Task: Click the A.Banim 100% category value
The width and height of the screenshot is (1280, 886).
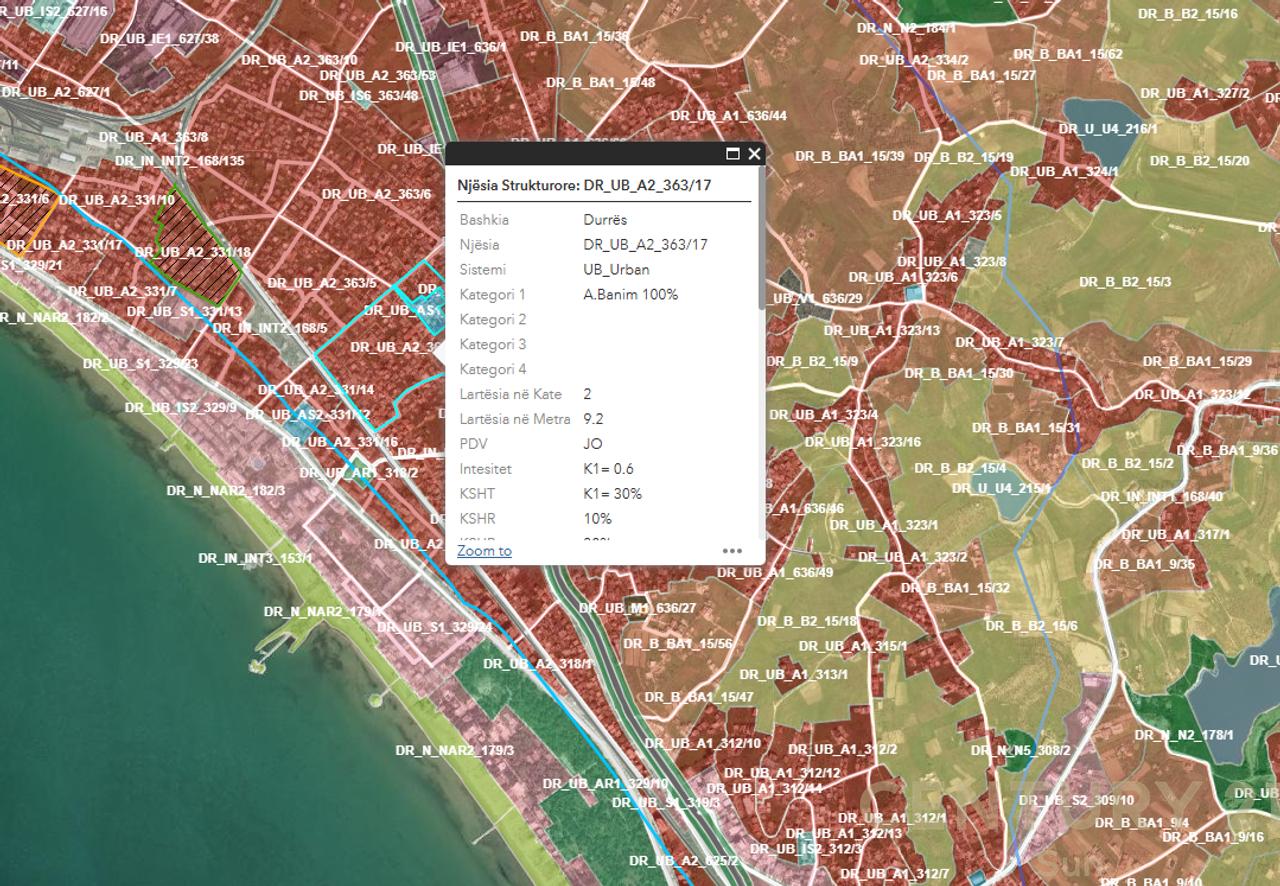Action: [630, 294]
